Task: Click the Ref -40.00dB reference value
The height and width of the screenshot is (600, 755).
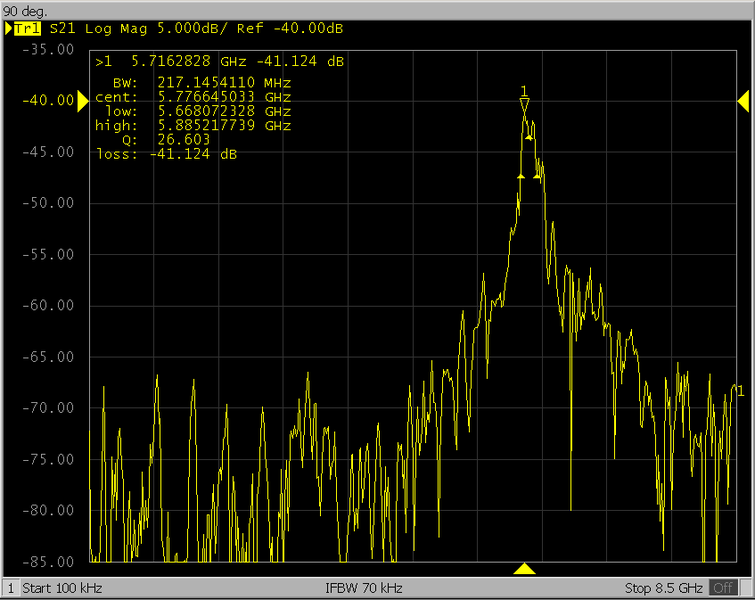Action: (288, 29)
